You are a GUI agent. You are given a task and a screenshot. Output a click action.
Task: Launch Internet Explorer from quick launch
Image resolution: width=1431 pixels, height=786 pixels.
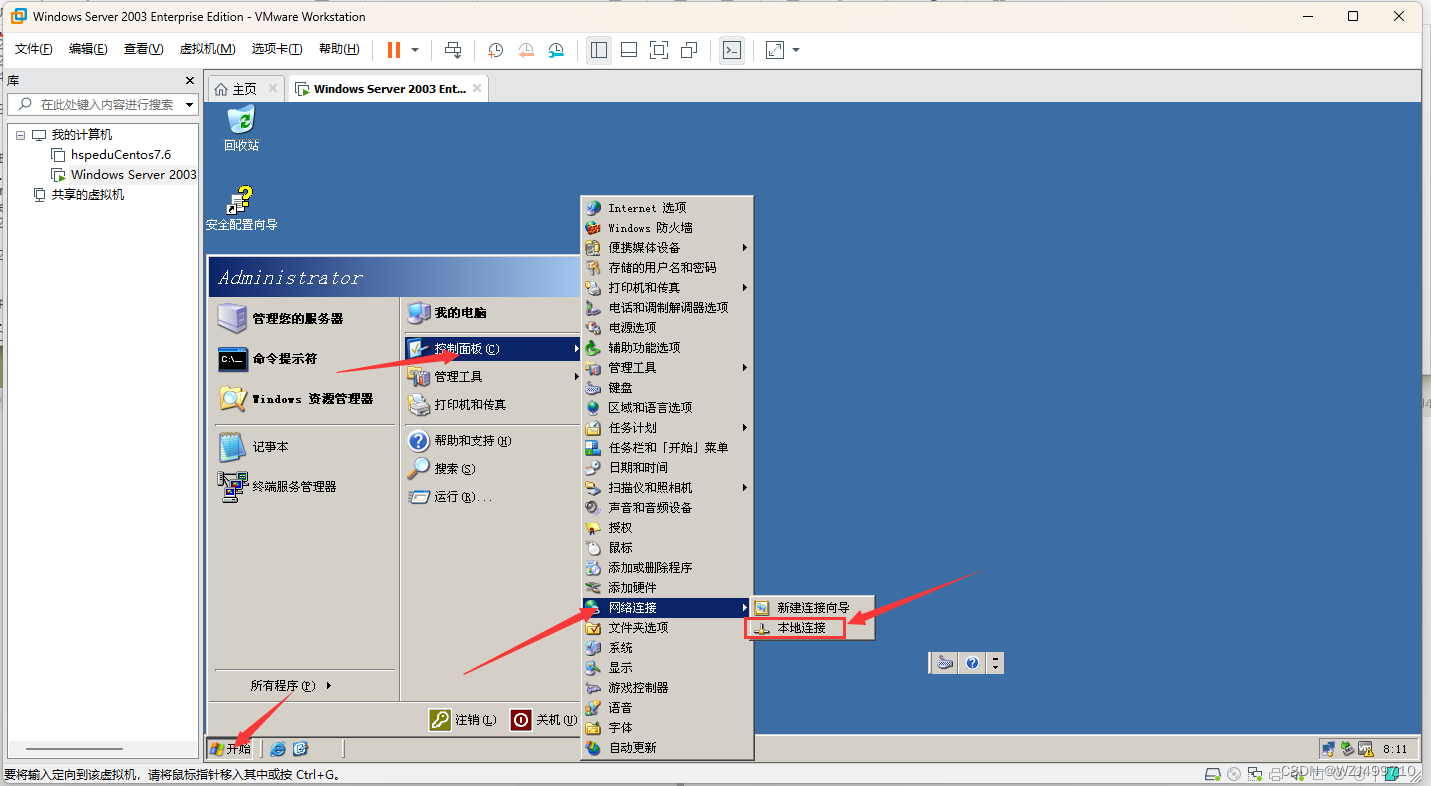[278, 748]
